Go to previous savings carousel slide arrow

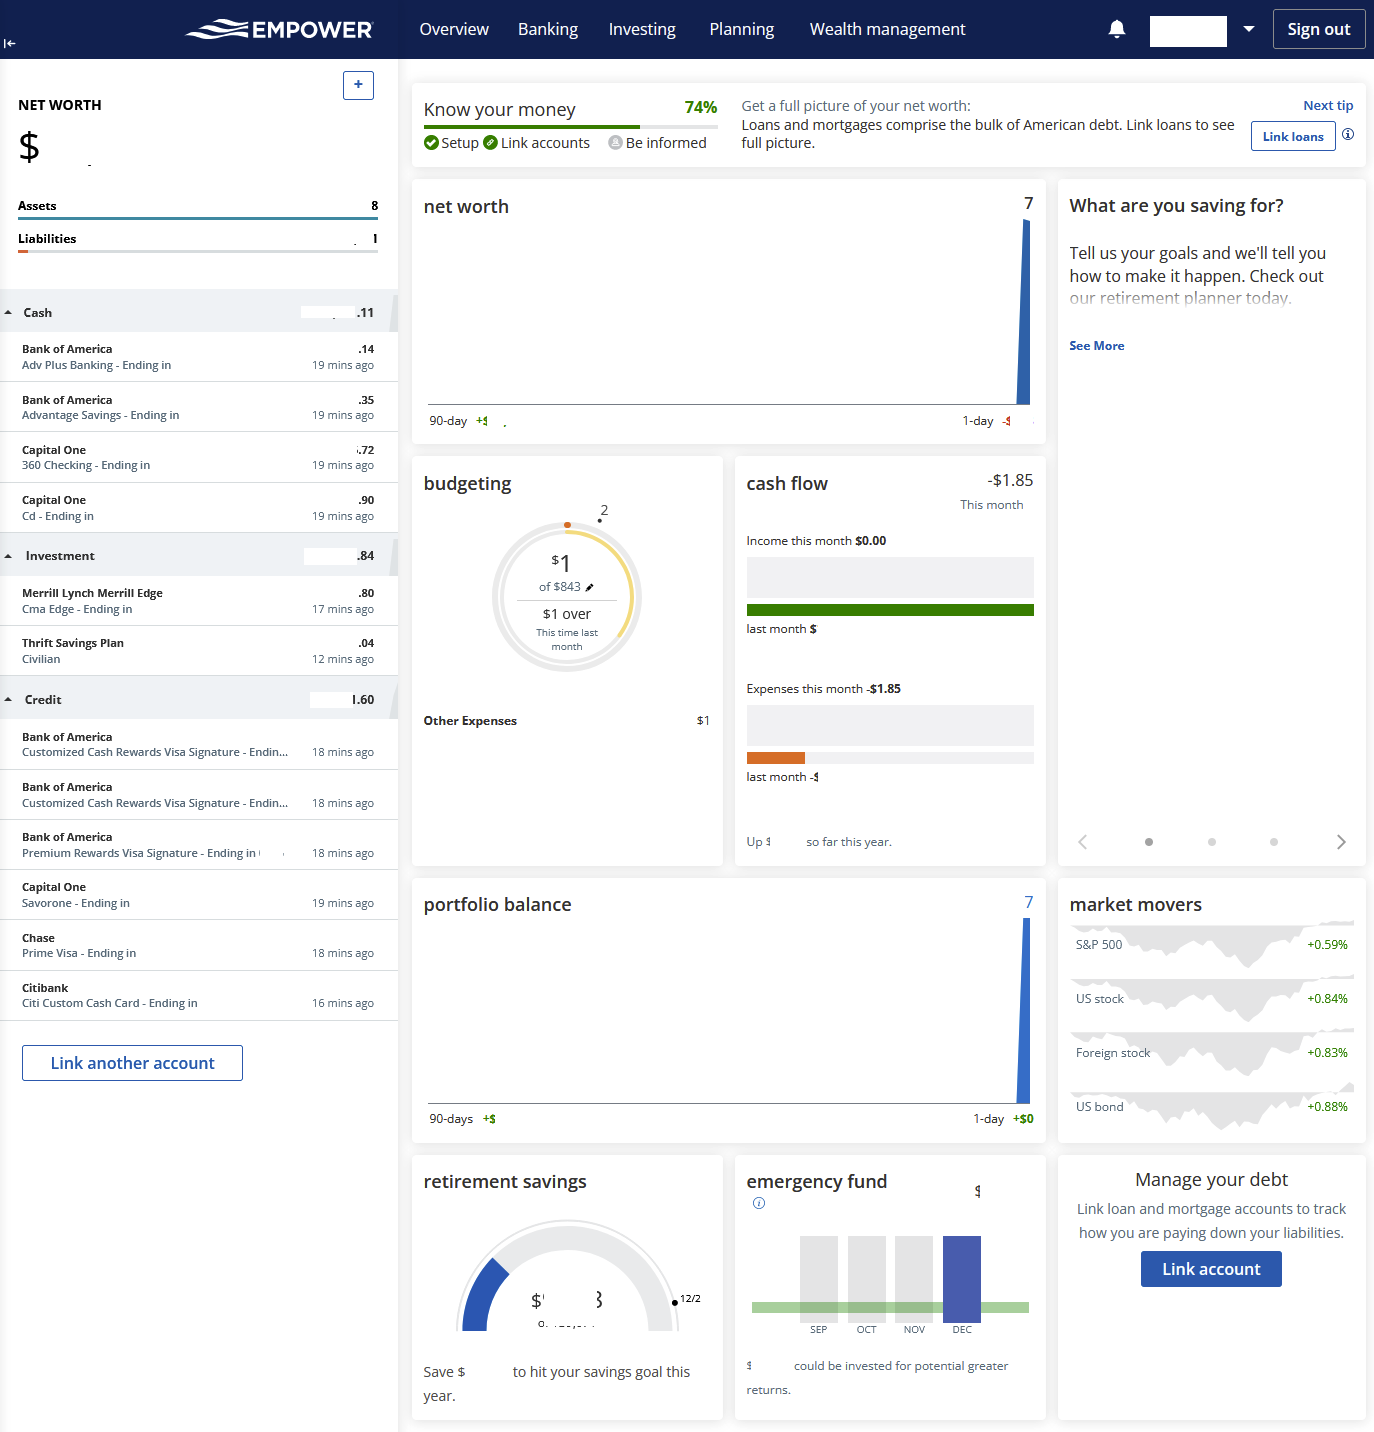[1083, 842]
